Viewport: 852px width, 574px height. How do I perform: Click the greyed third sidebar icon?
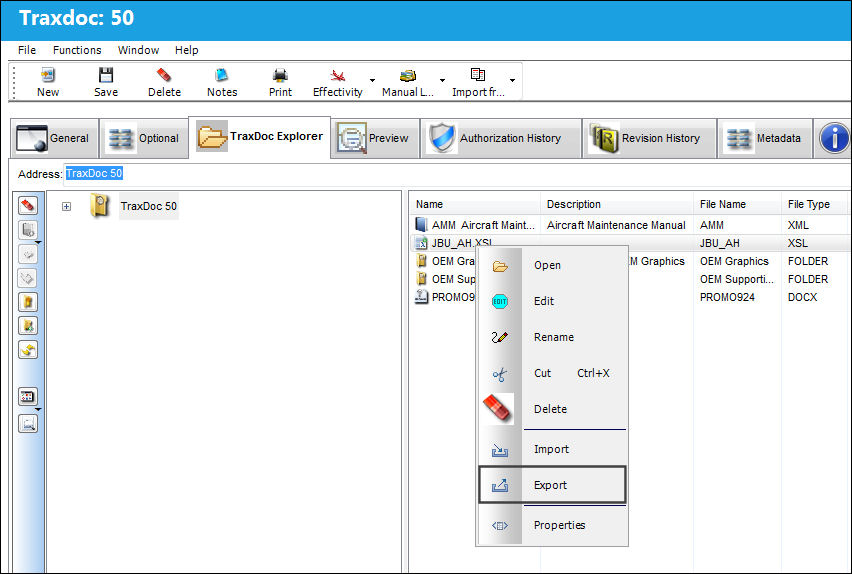point(28,254)
